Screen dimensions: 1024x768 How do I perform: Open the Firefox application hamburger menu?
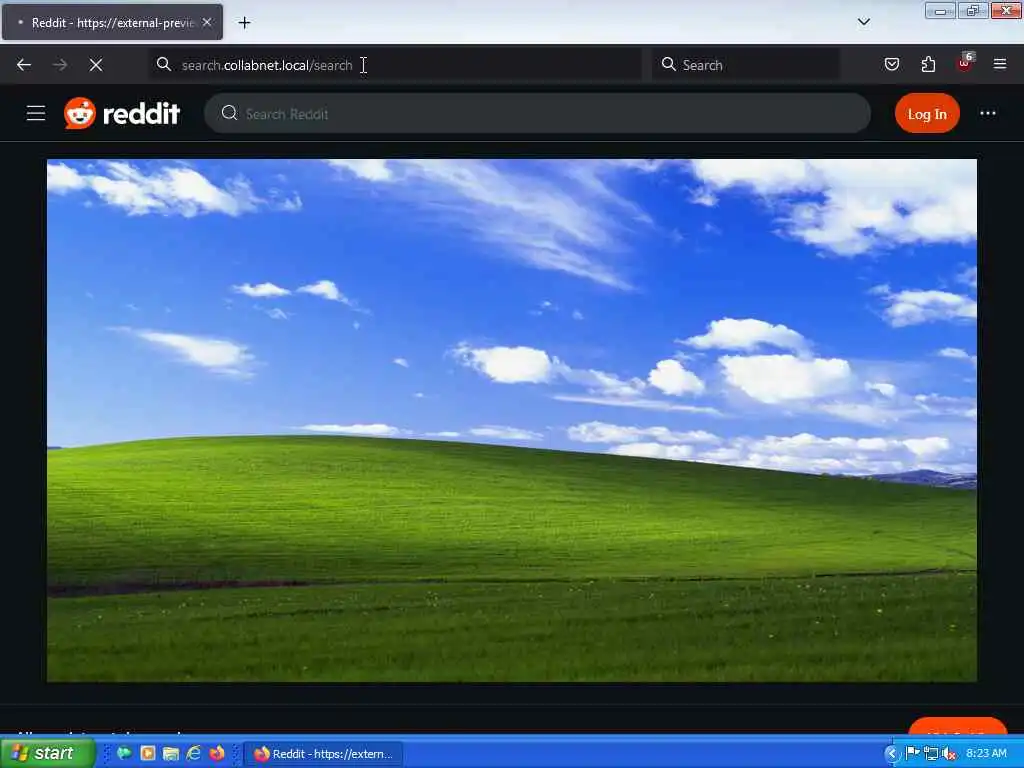click(x=1000, y=64)
